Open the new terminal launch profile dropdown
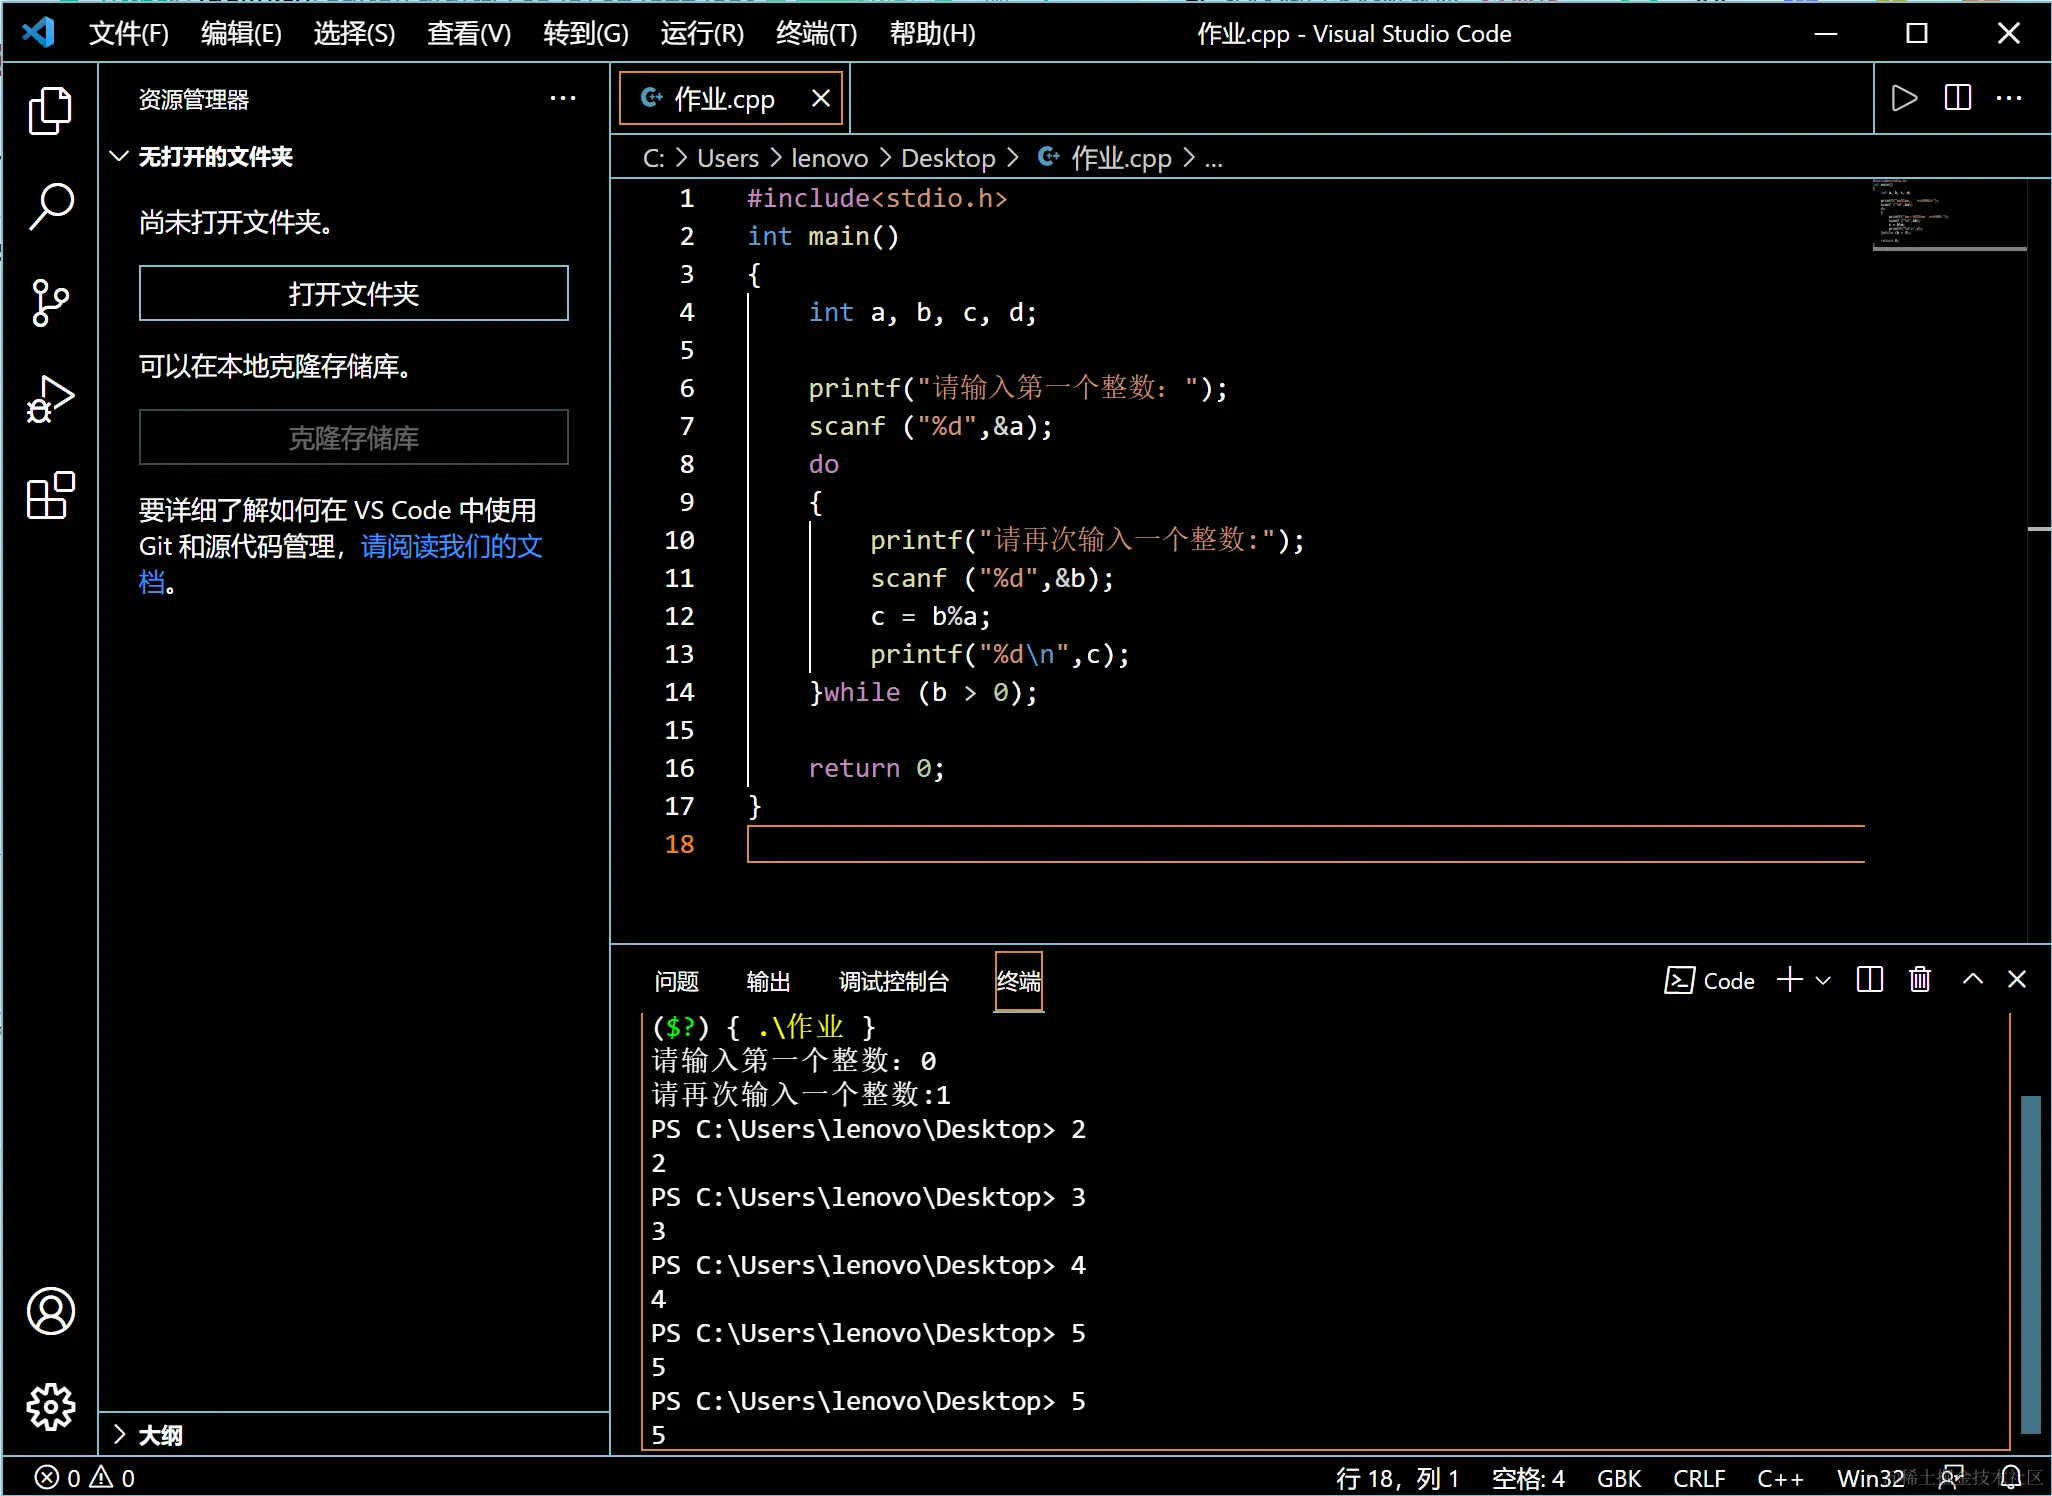2052x1496 pixels. (x=1823, y=981)
